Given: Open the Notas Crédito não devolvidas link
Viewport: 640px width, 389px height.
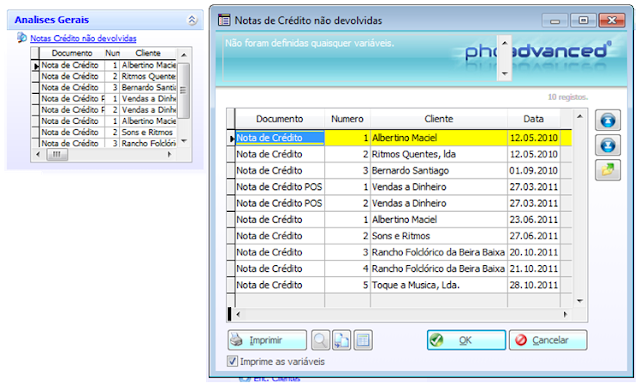Looking at the screenshot, I should (83, 38).
